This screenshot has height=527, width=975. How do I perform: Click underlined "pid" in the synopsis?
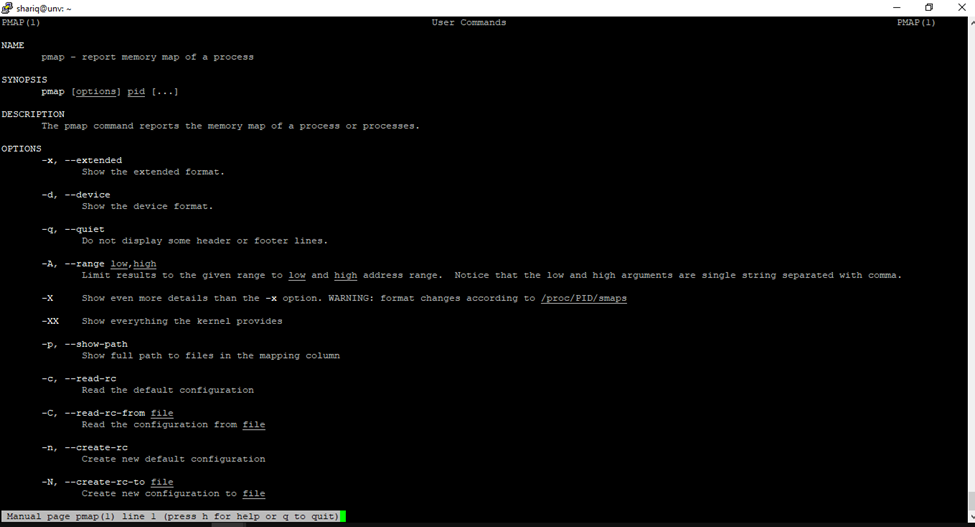[136, 92]
